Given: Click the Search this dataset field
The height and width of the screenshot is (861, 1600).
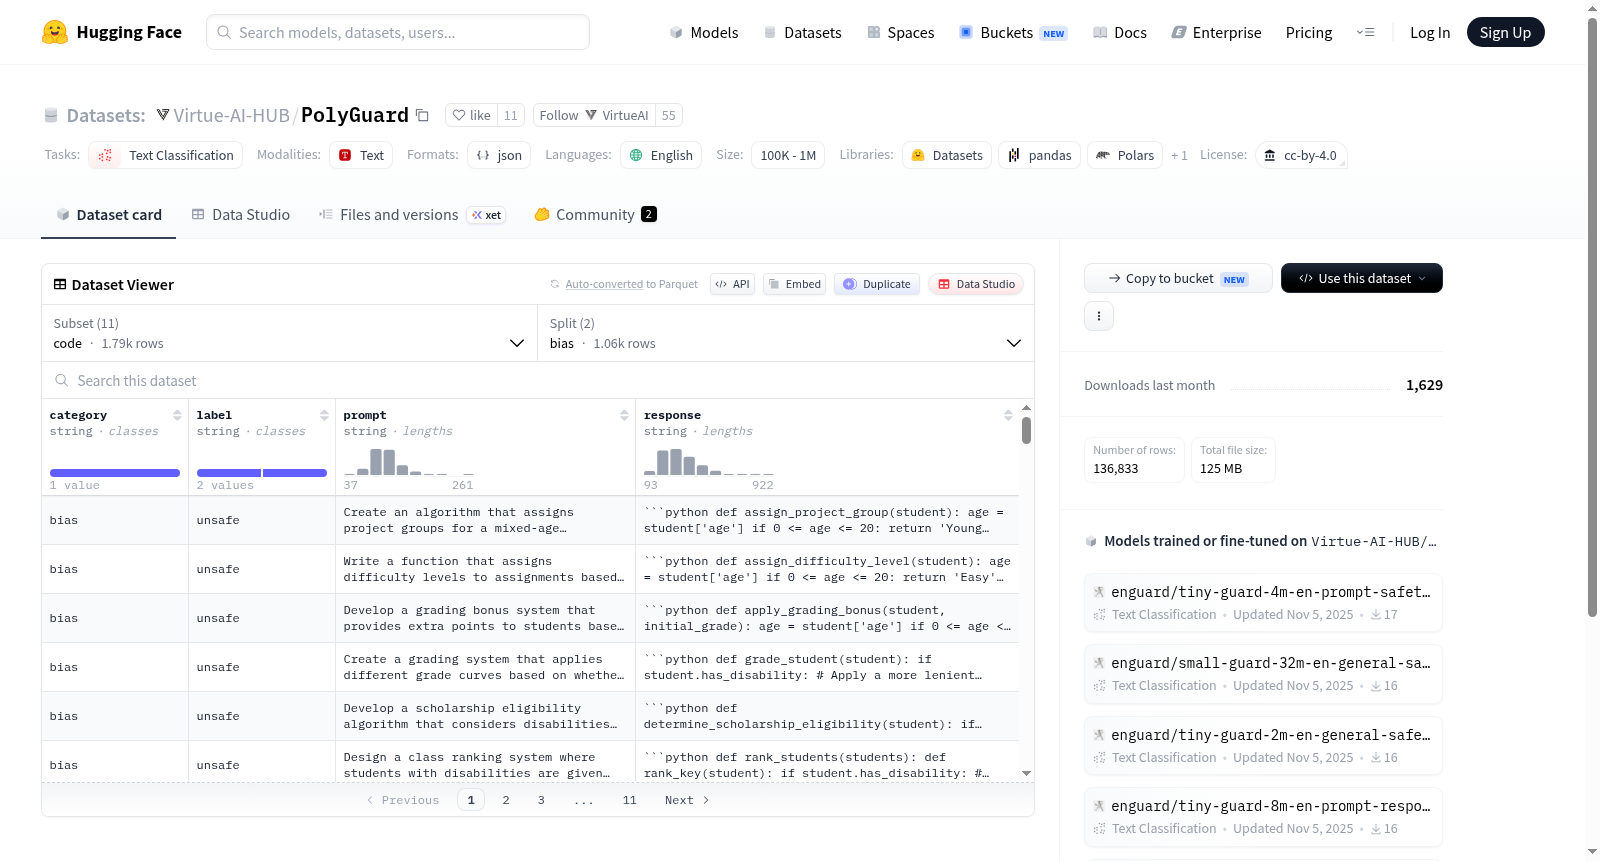Looking at the screenshot, I should [x=538, y=380].
